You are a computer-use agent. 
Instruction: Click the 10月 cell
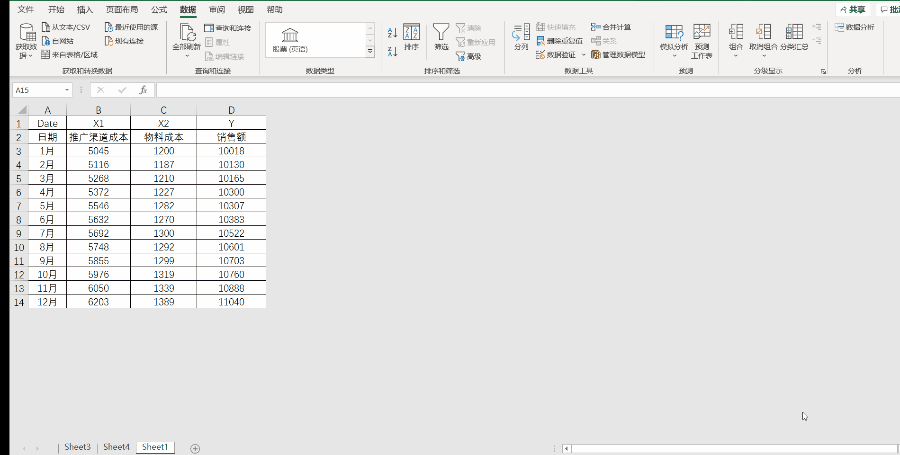click(47, 274)
